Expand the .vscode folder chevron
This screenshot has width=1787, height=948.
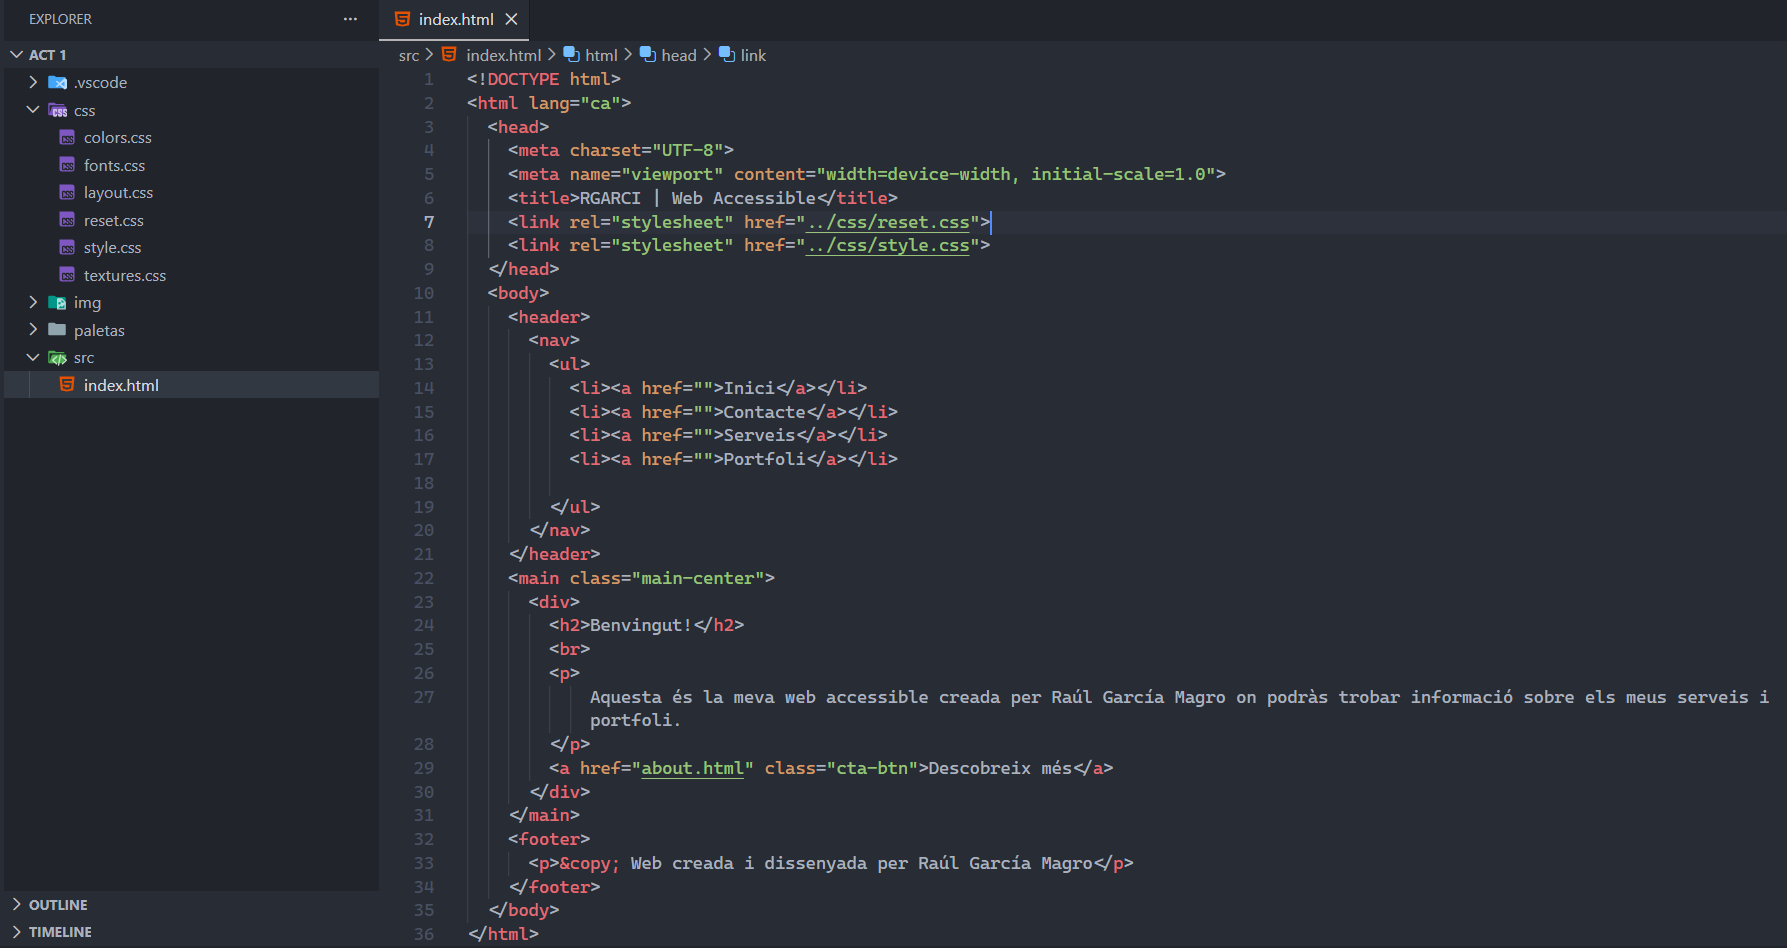[x=33, y=82]
